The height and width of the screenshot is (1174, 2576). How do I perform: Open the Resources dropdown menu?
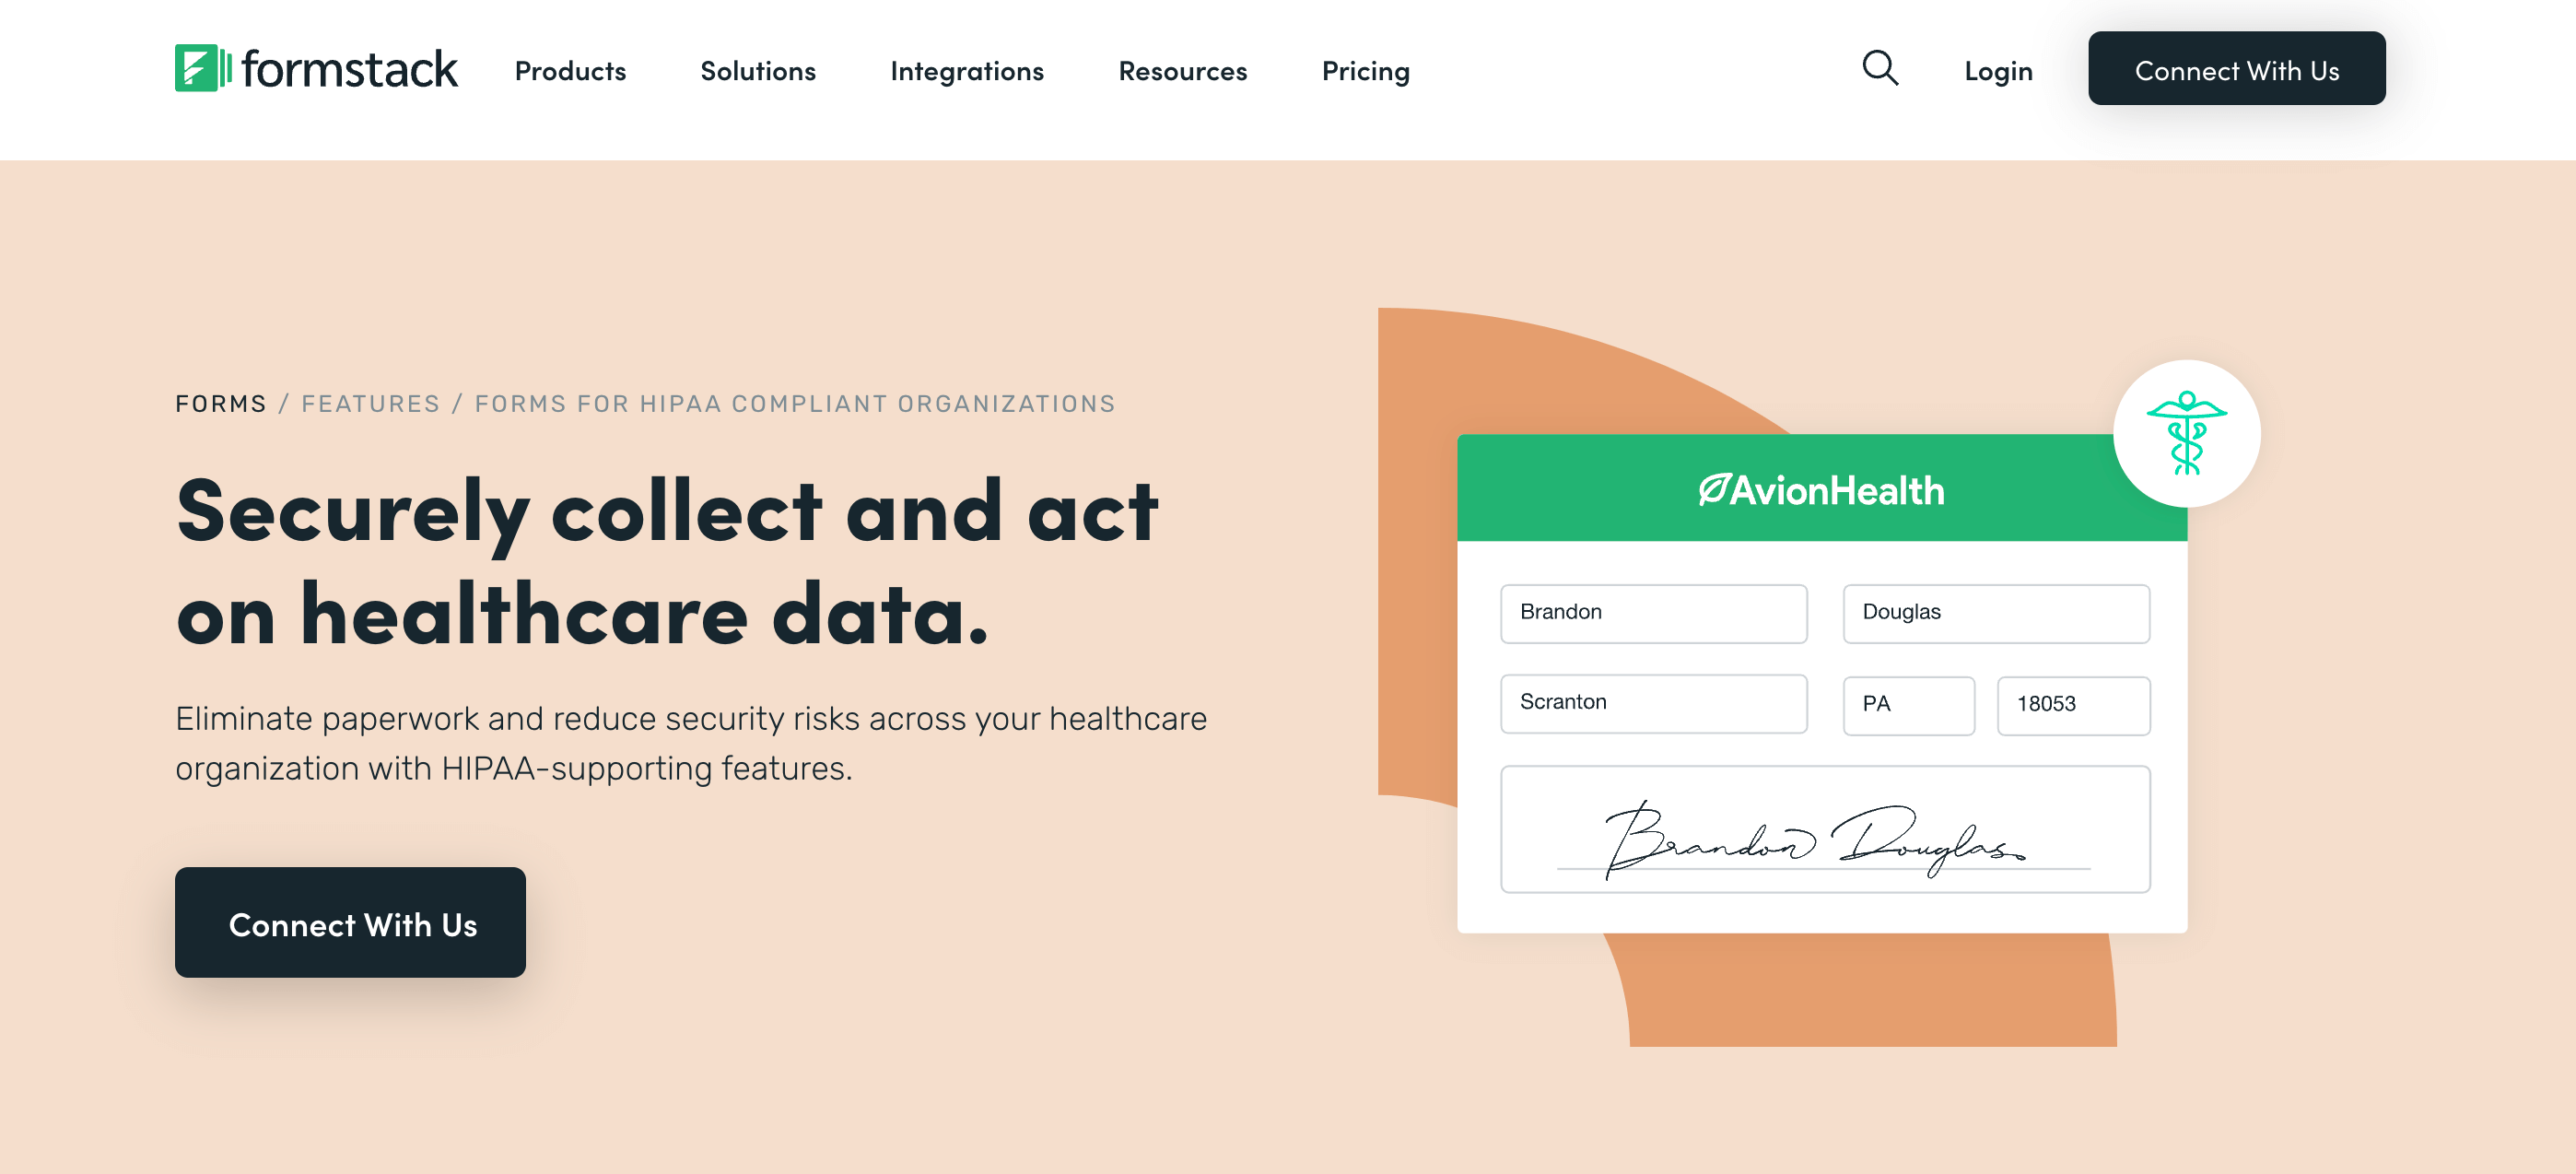click(1181, 69)
